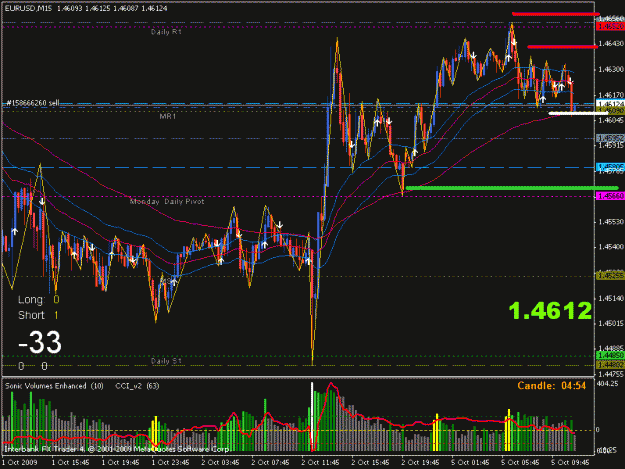Click the '2 Oct 11:45' time axis label
The image size is (625, 469).
[320, 462]
